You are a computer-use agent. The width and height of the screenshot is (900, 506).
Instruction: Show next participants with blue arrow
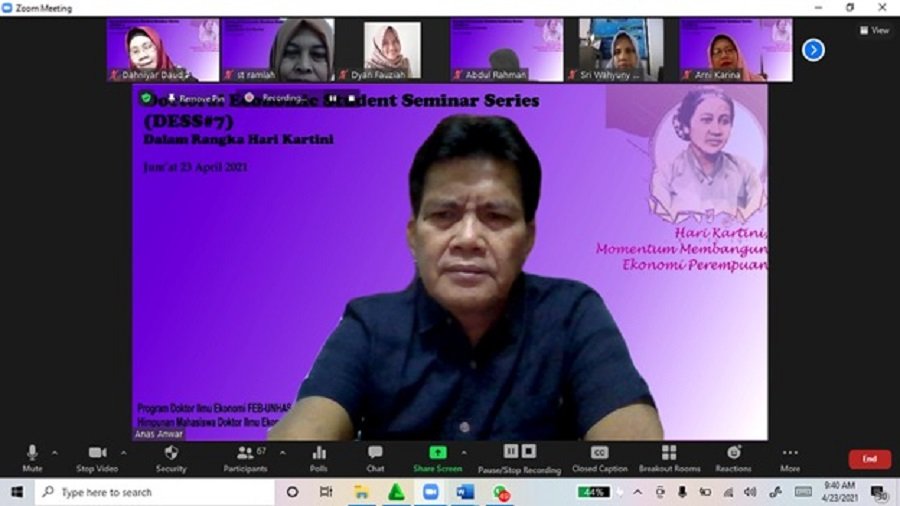tap(813, 50)
